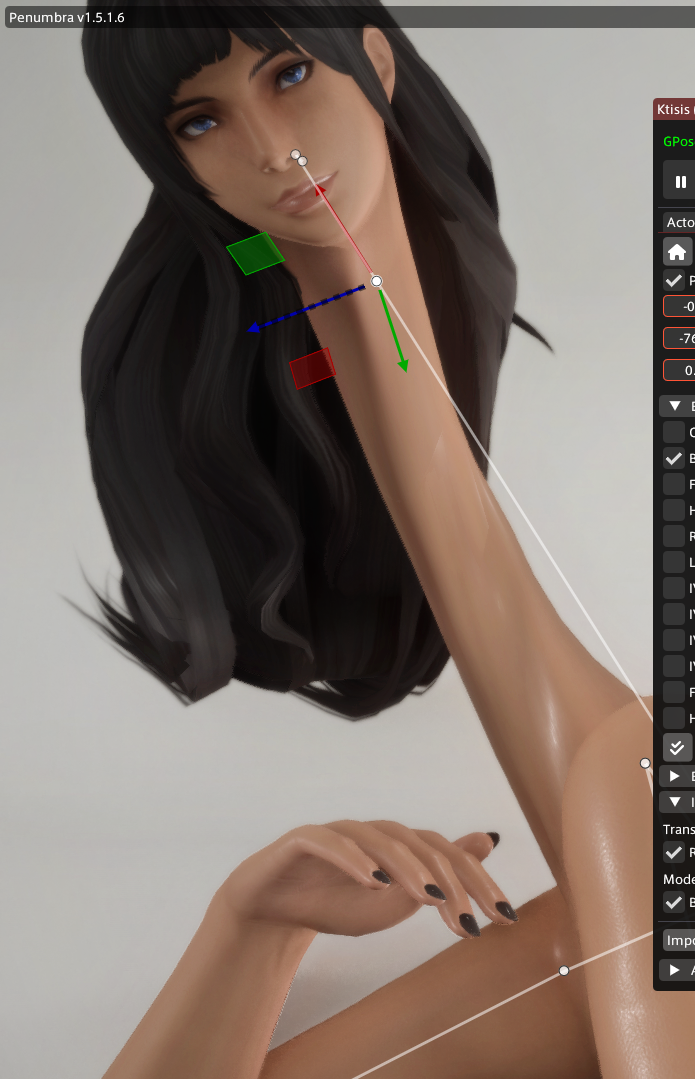The image size is (695, 1079).
Task: Click the home icon button in Ktisis
Action: pyautogui.click(x=677, y=252)
